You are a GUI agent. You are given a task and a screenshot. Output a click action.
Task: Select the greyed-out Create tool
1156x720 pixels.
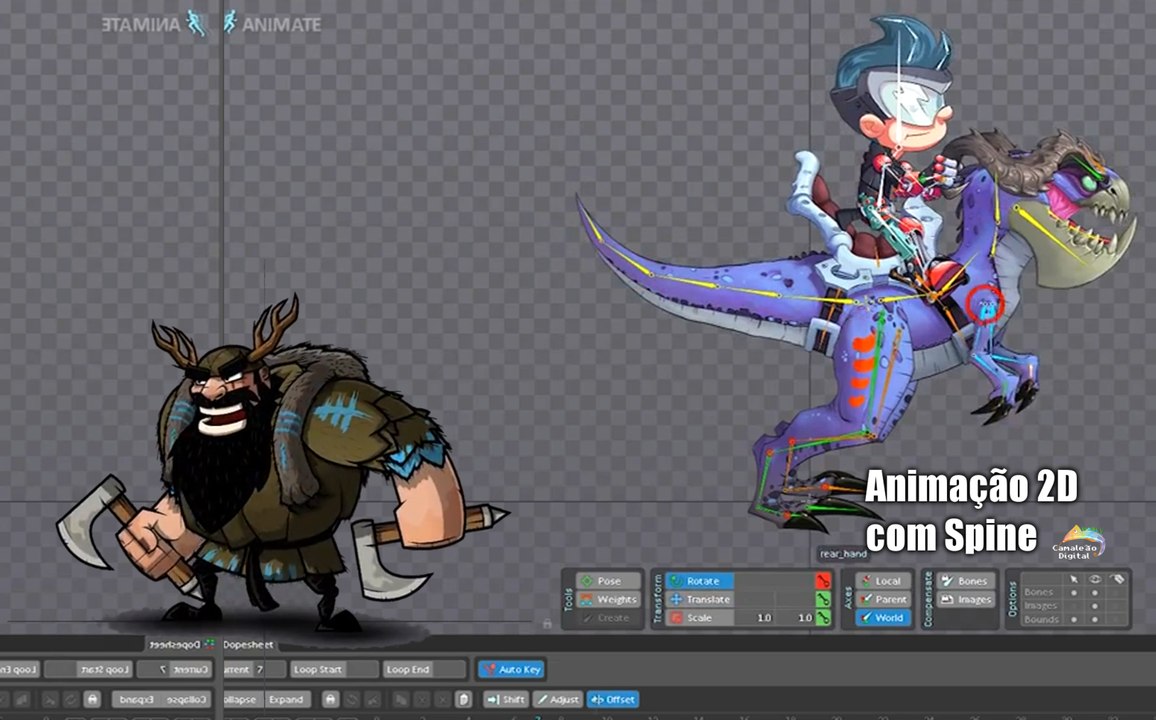(x=607, y=618)
